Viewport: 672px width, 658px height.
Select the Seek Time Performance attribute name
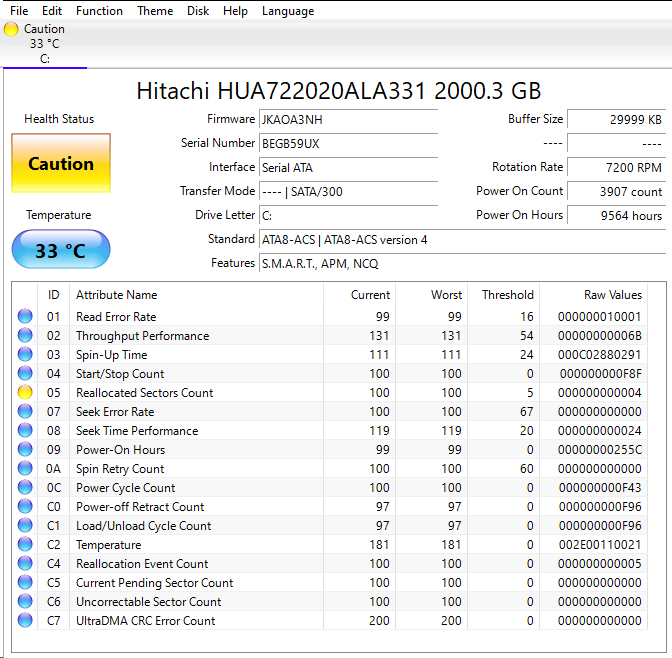coord(137,431)
